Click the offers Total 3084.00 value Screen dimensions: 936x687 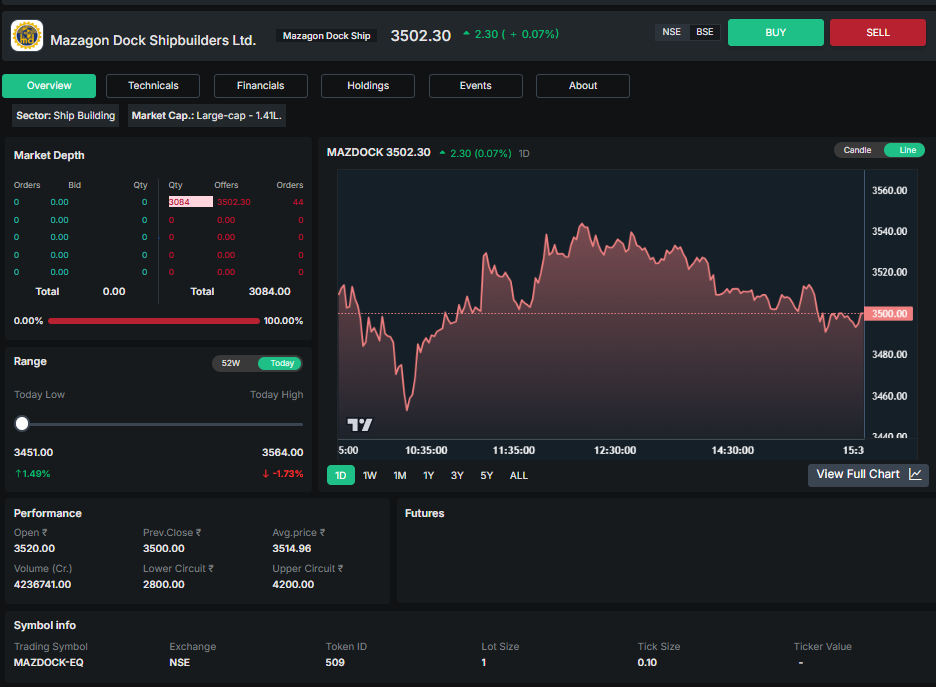pos(269,291)
